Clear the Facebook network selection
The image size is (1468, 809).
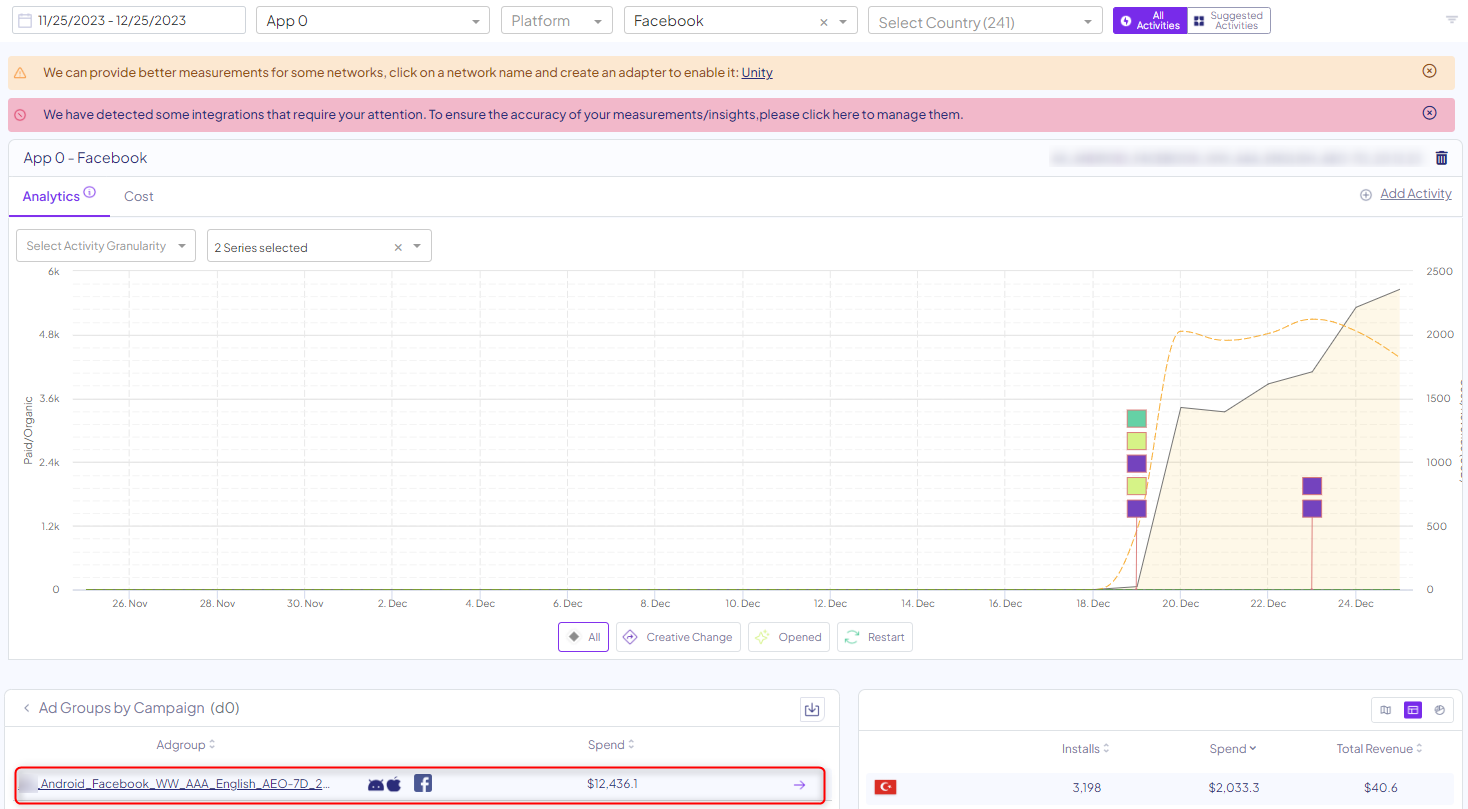click(824, 22)
